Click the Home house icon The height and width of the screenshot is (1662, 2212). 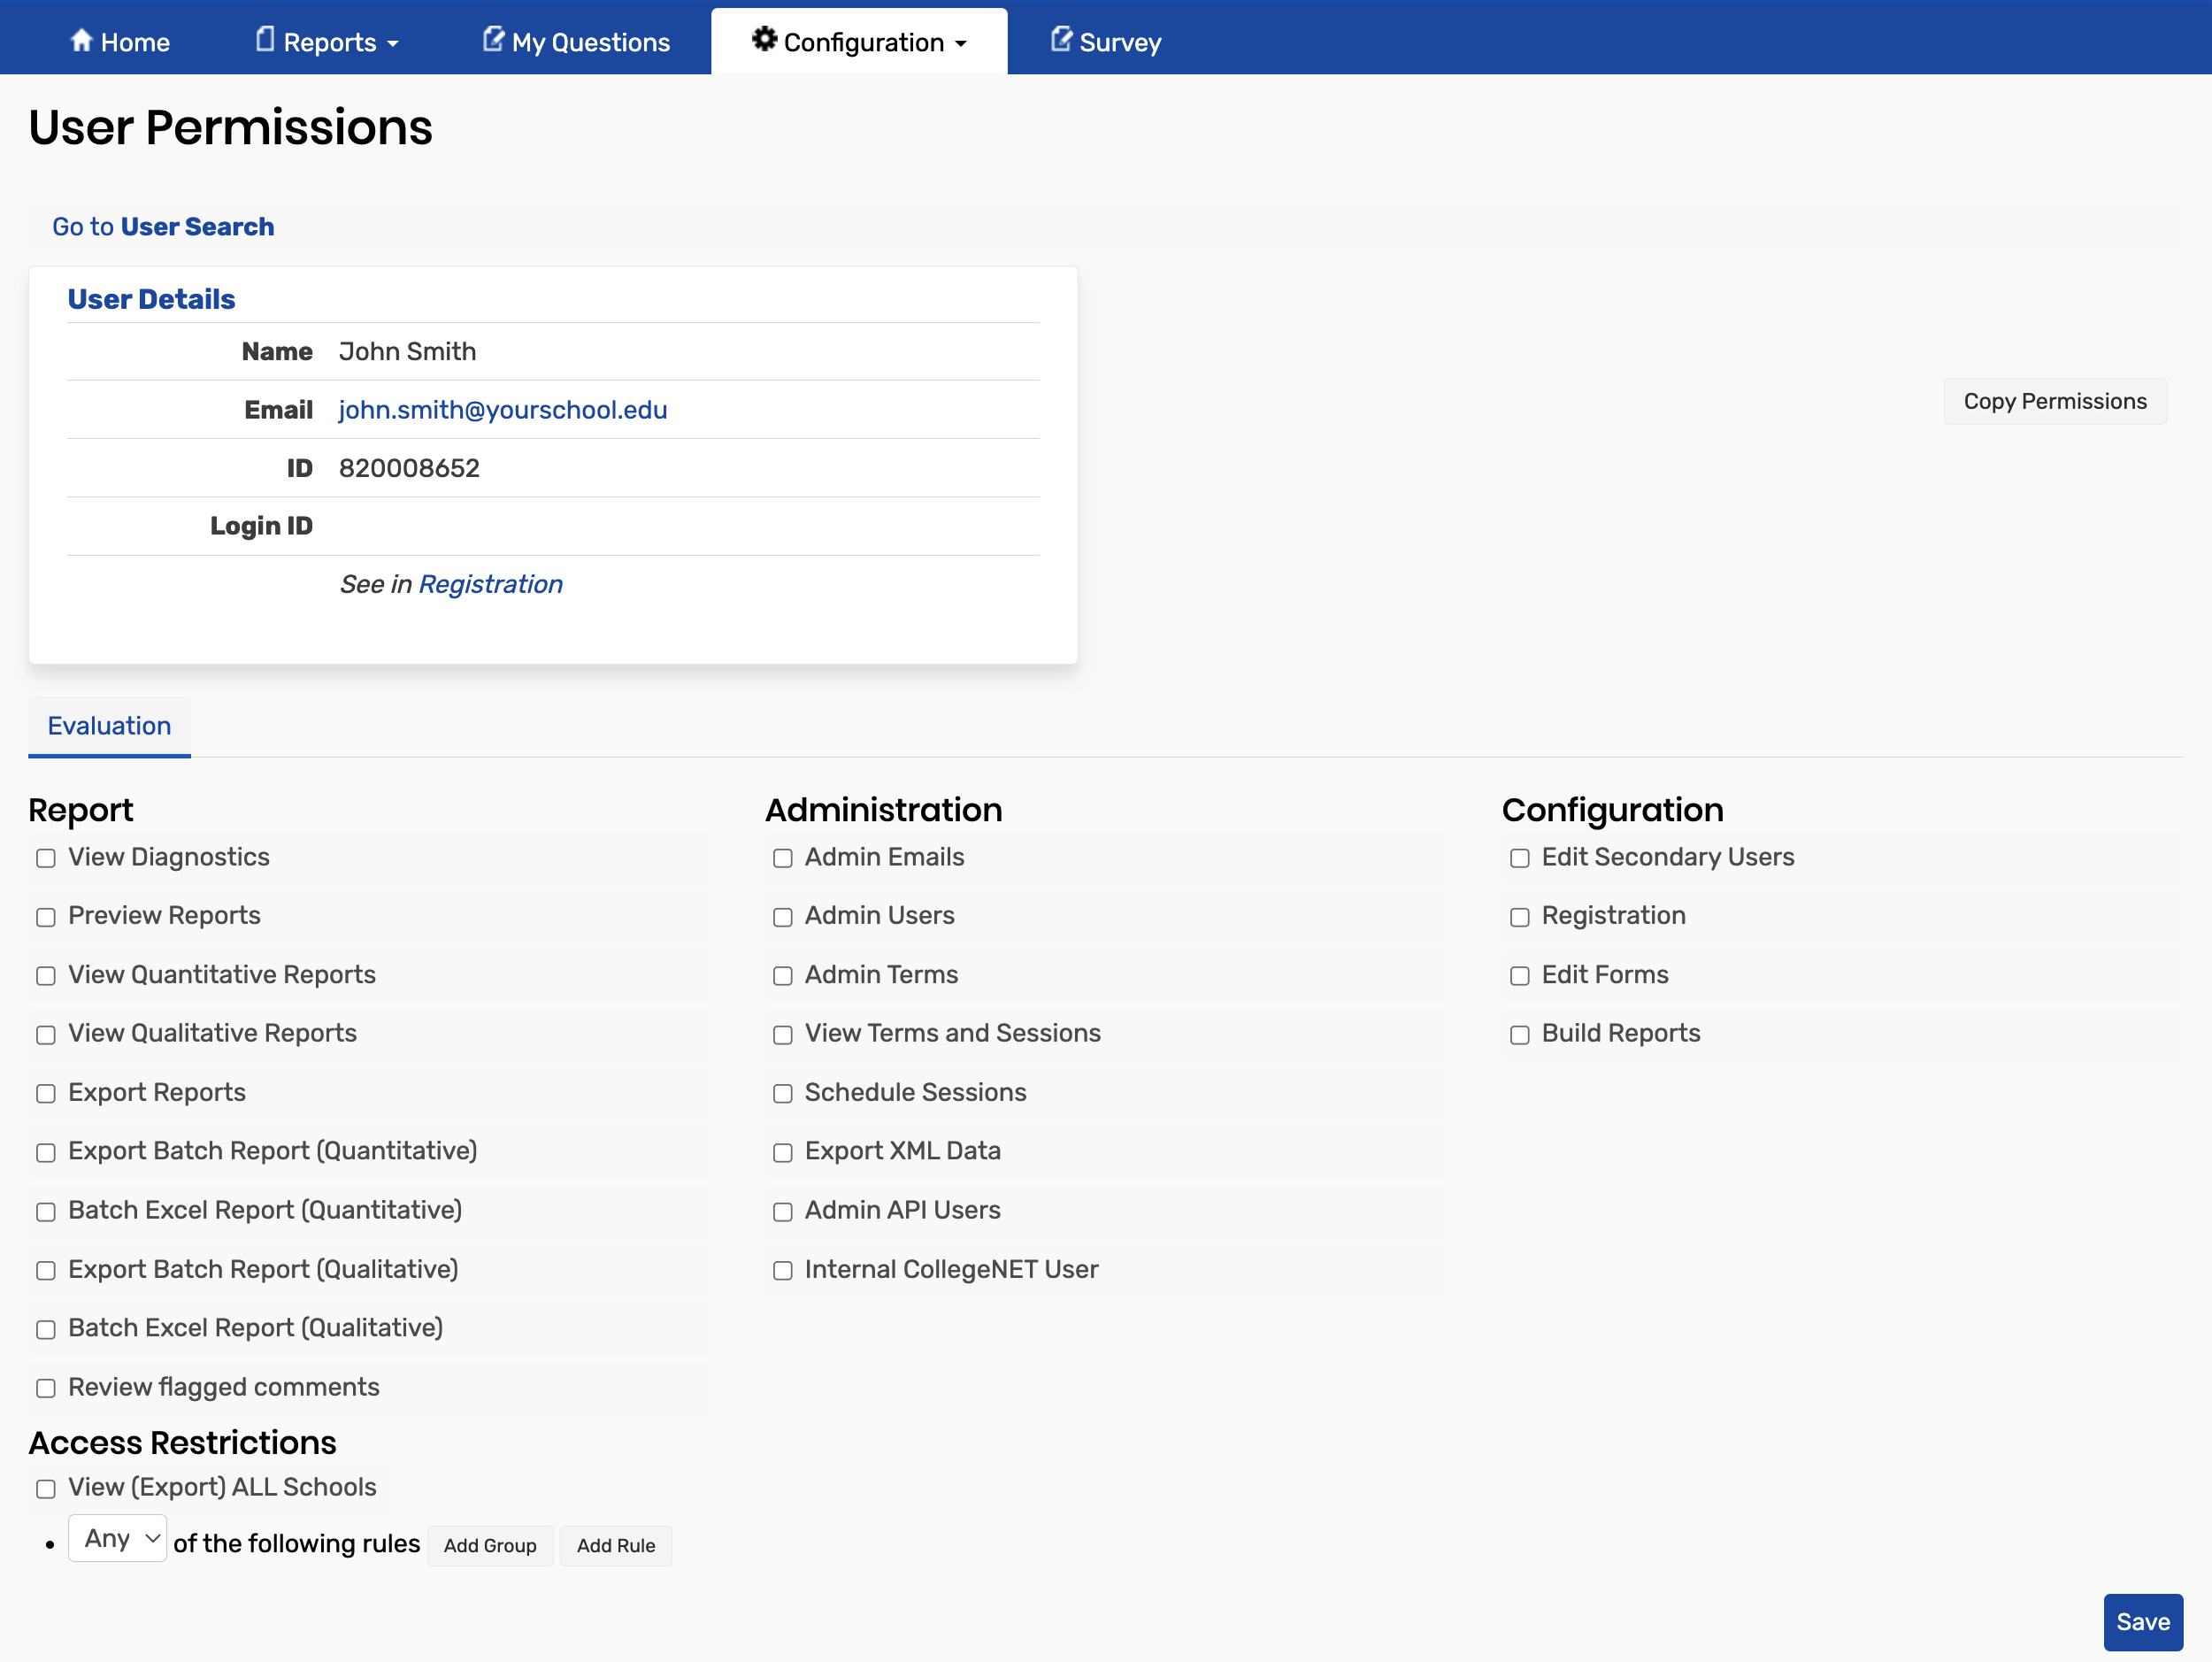click(x=81, y=40)
